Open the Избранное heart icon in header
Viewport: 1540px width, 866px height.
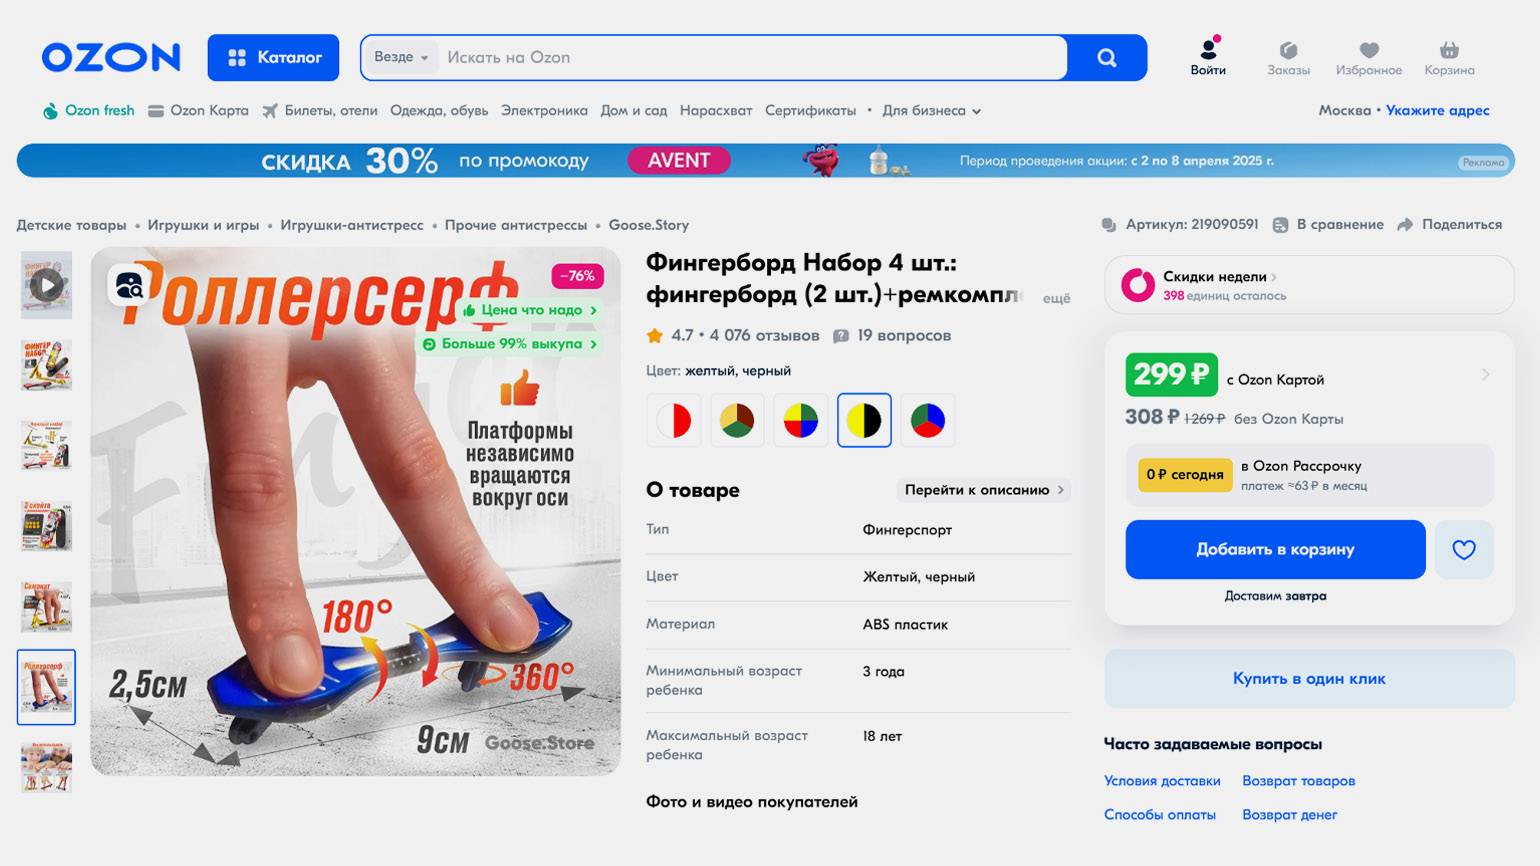[1369, 50]
